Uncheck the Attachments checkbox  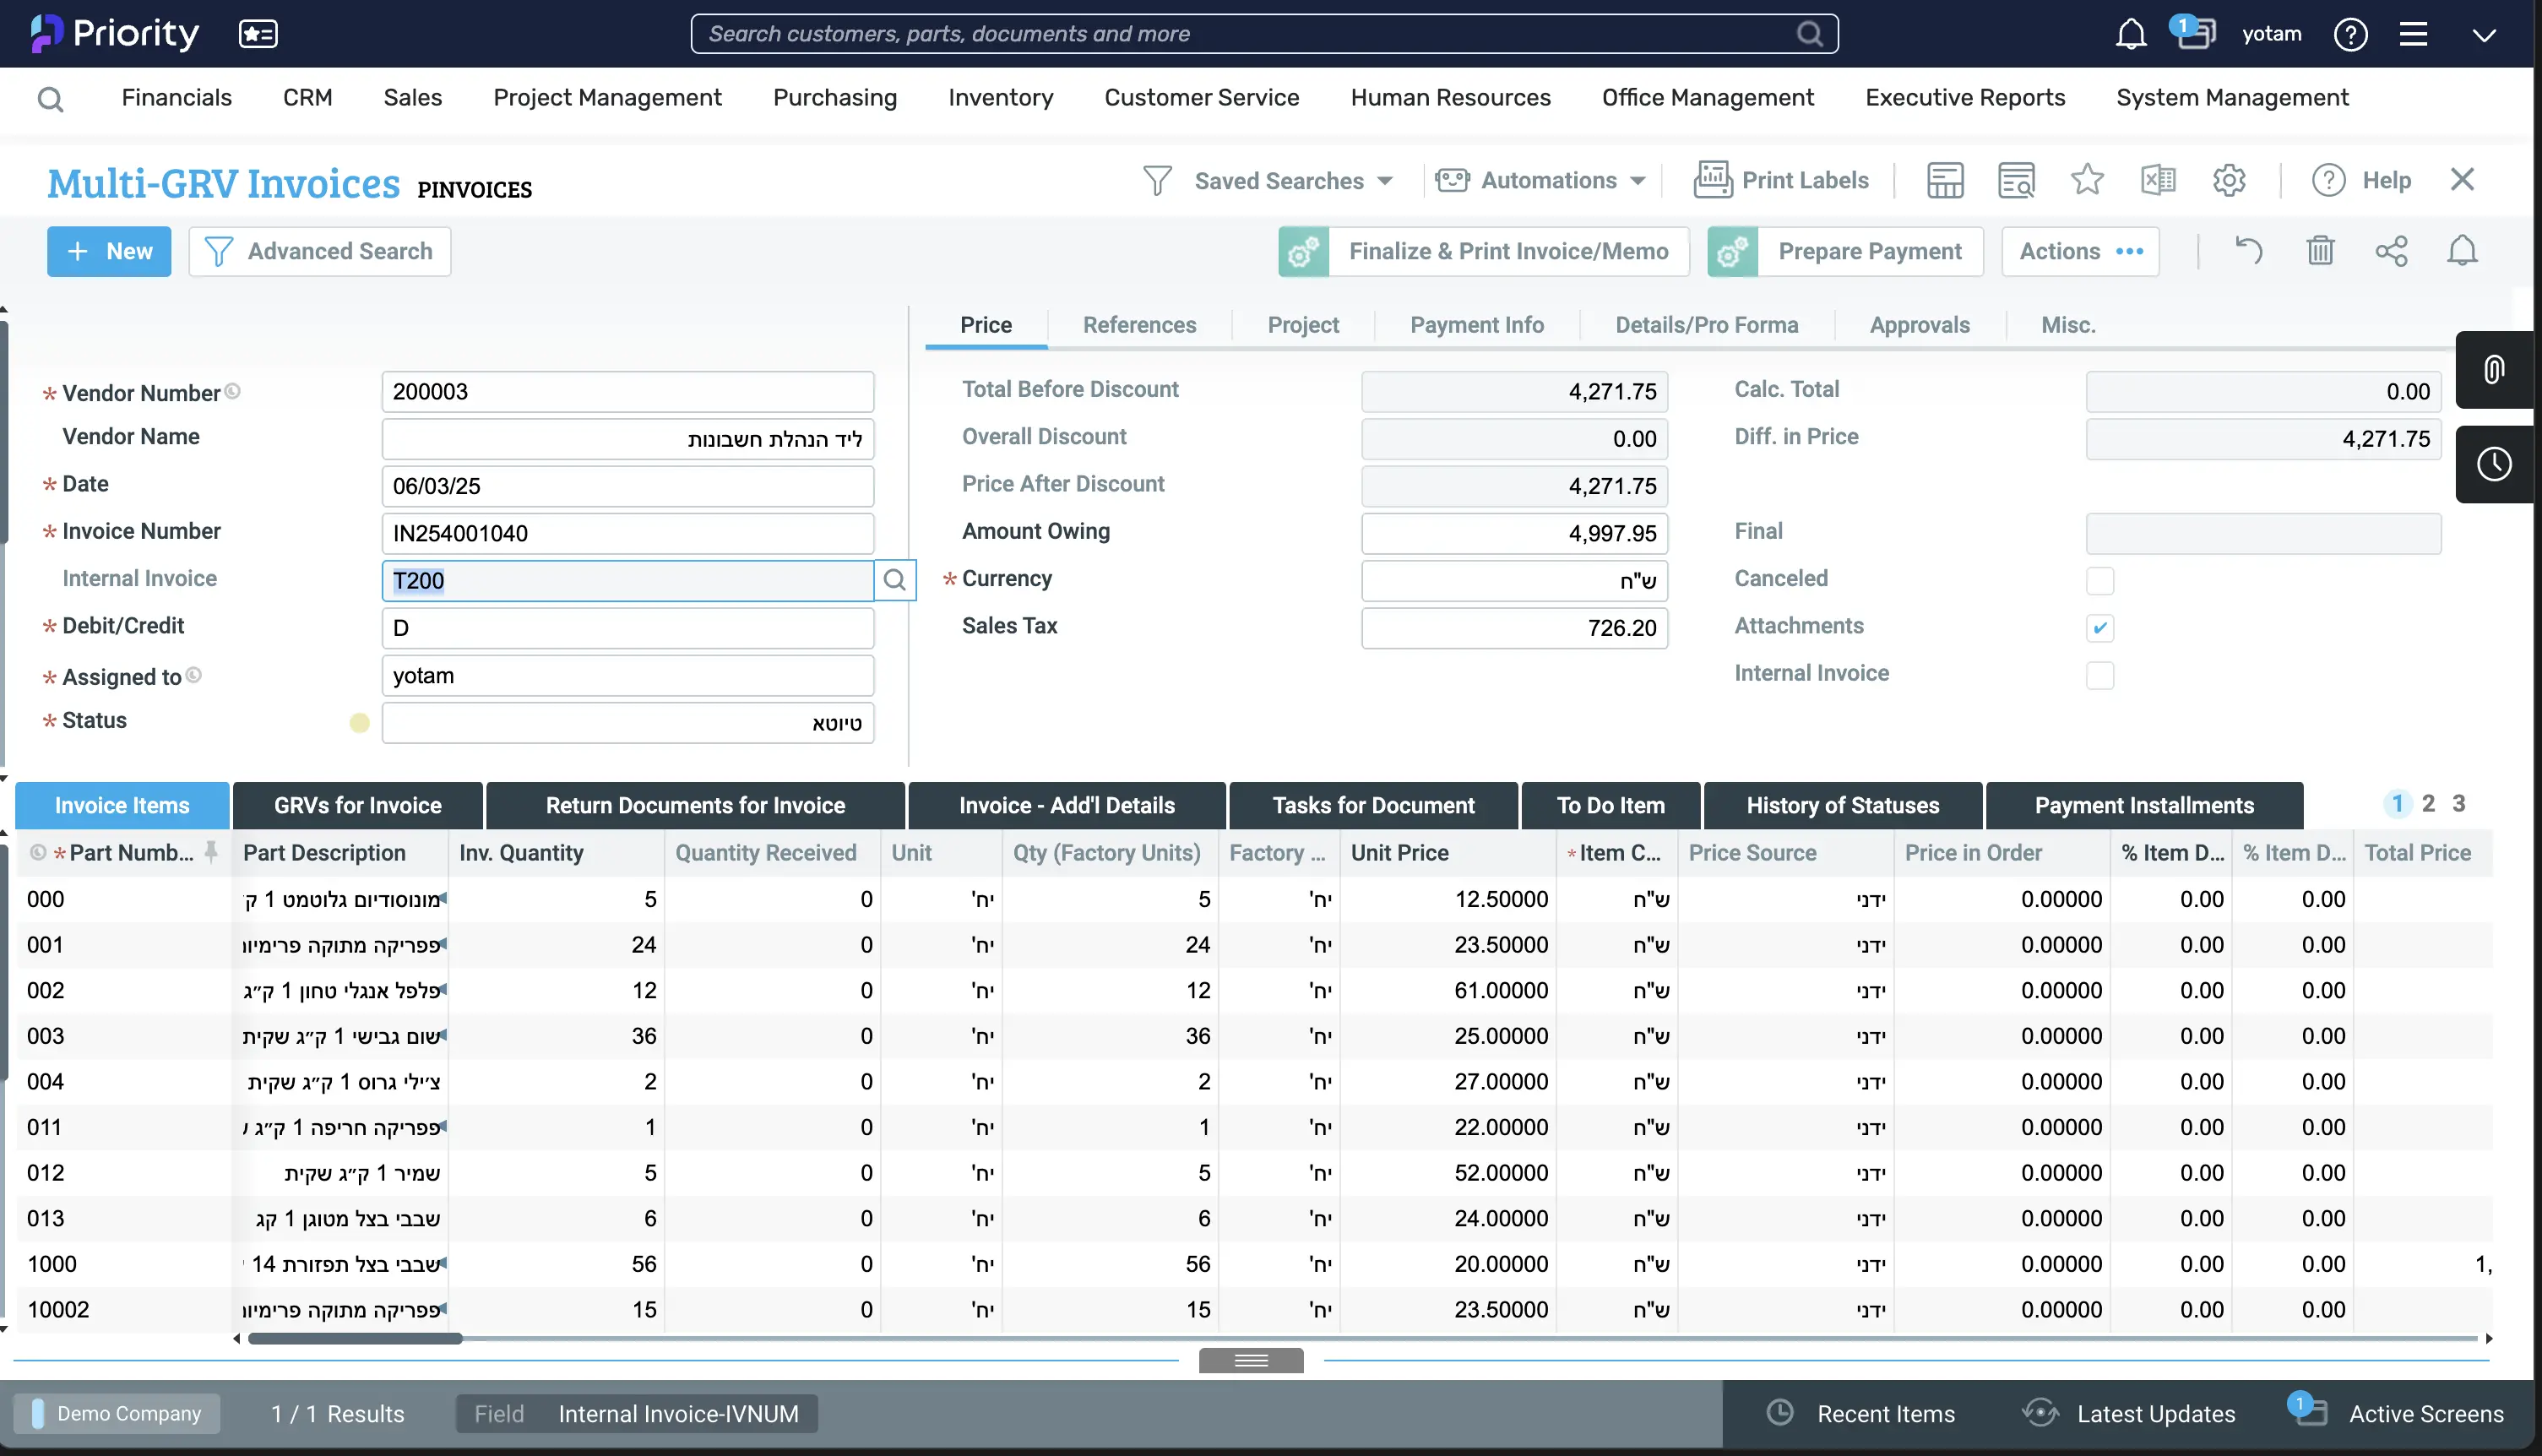2100,627
